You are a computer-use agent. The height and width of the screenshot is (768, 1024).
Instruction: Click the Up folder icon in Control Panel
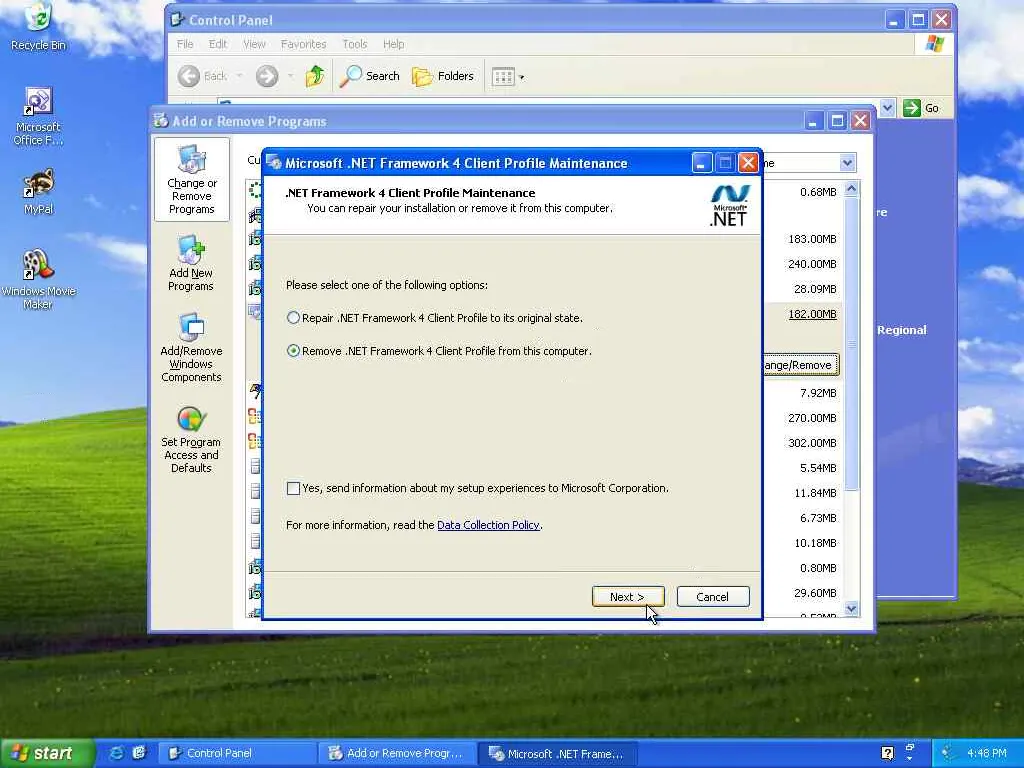[315, 76]
